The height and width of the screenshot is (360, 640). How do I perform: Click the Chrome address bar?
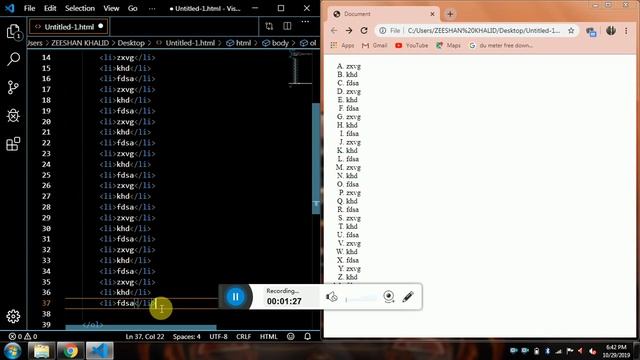(x=478, y=31)
